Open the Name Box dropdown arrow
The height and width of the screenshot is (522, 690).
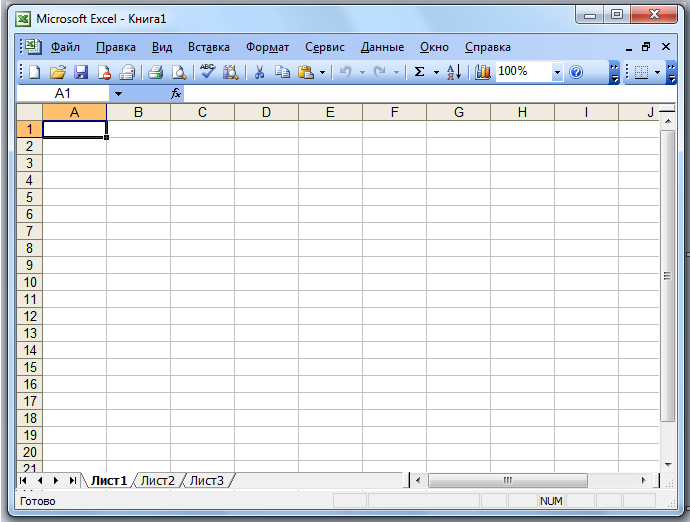118,93
